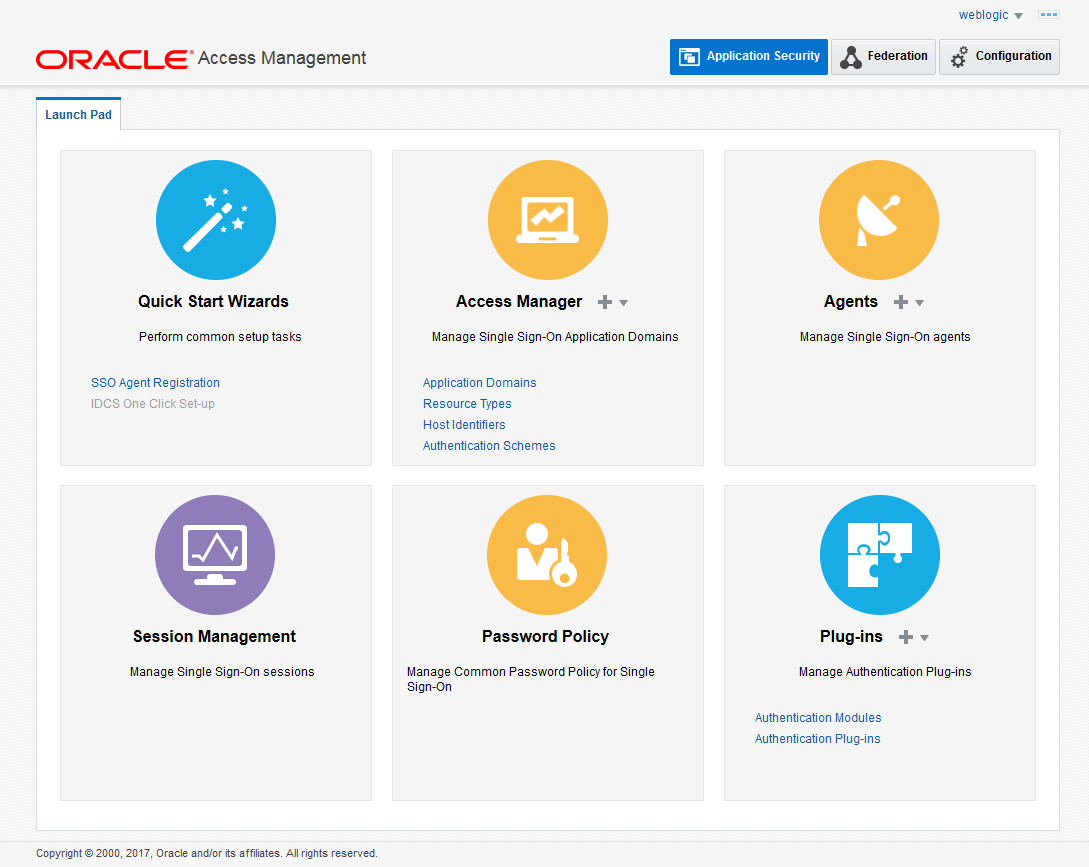Screen dimensions: 1089x867
Task: Open SSO Agent Registration link
Action: pyautogui.click(x=155, y=383)
